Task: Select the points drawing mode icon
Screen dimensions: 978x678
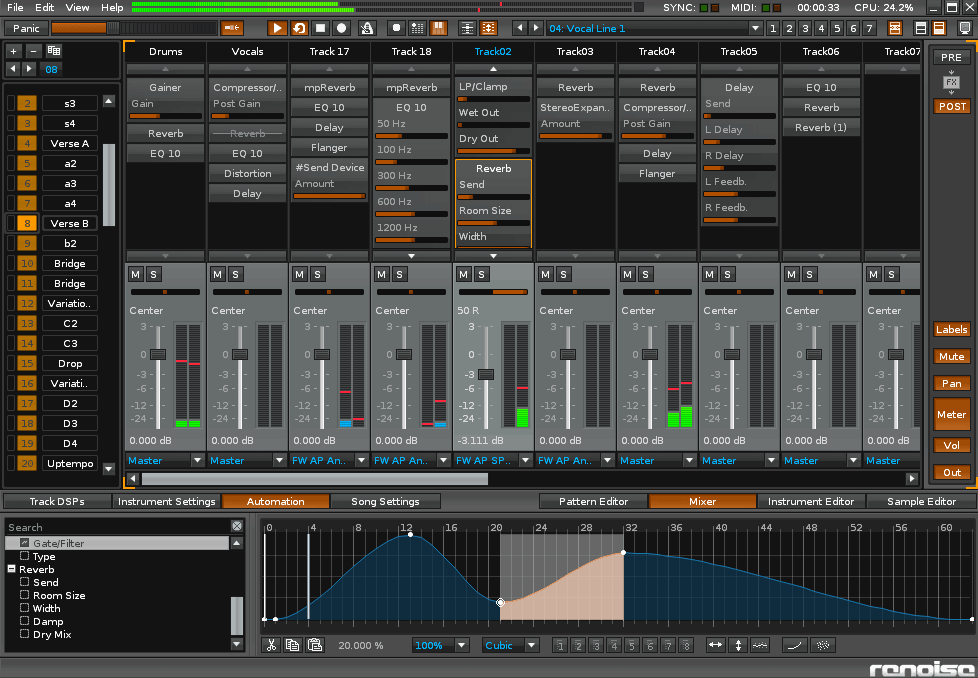Action: click(x=823, y=645)
